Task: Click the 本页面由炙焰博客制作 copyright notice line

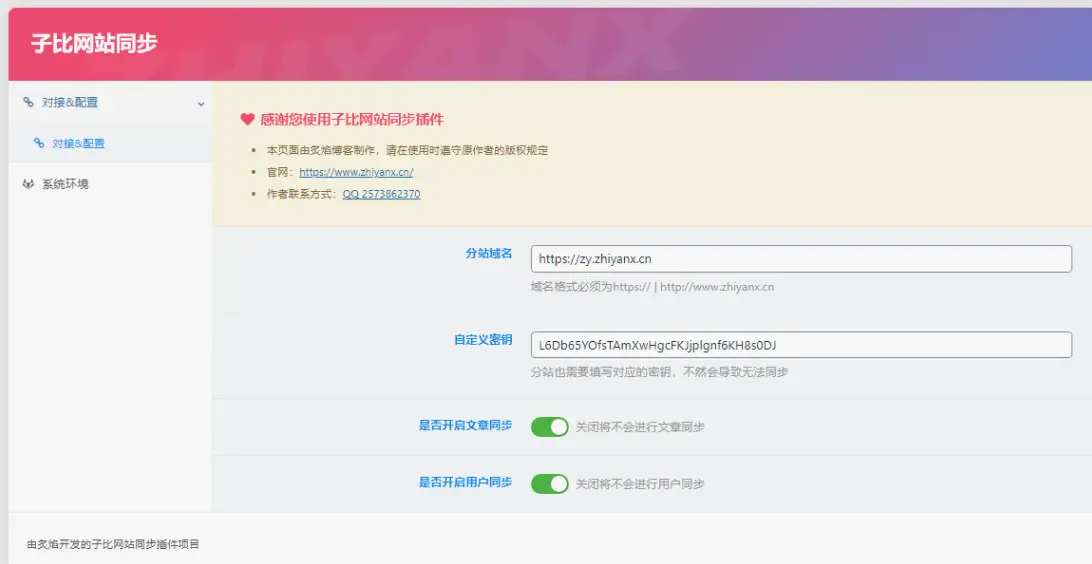Action: coord(407,150)
